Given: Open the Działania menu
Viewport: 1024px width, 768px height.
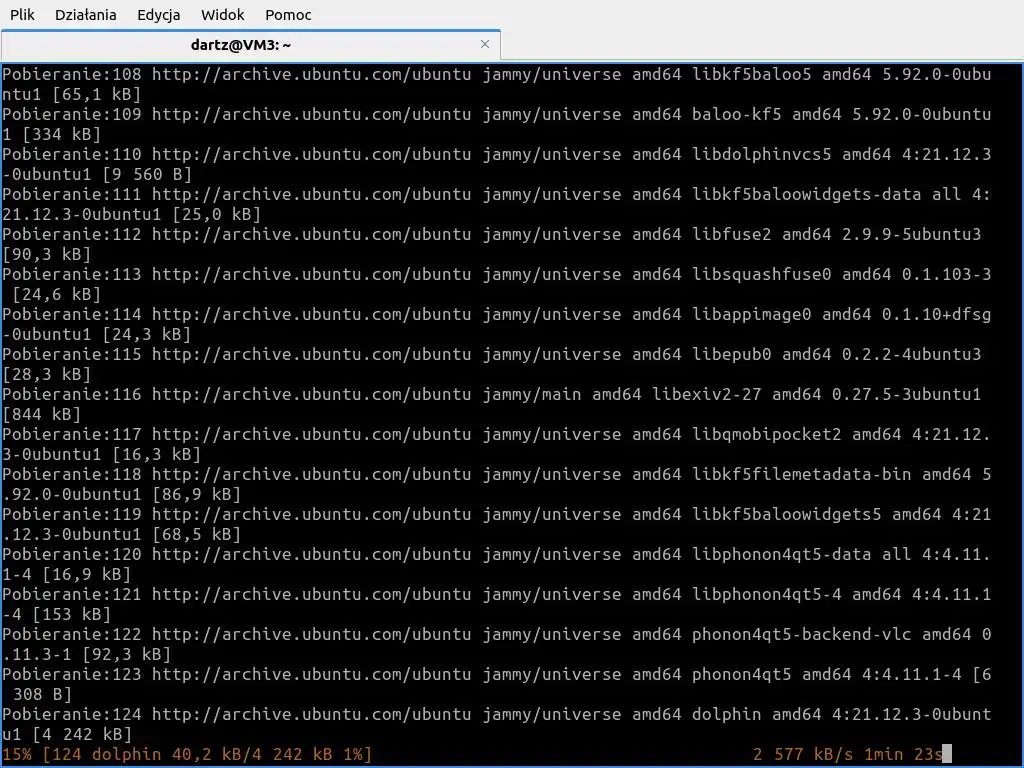Looking at the screenshot, I should click(86, 14).
